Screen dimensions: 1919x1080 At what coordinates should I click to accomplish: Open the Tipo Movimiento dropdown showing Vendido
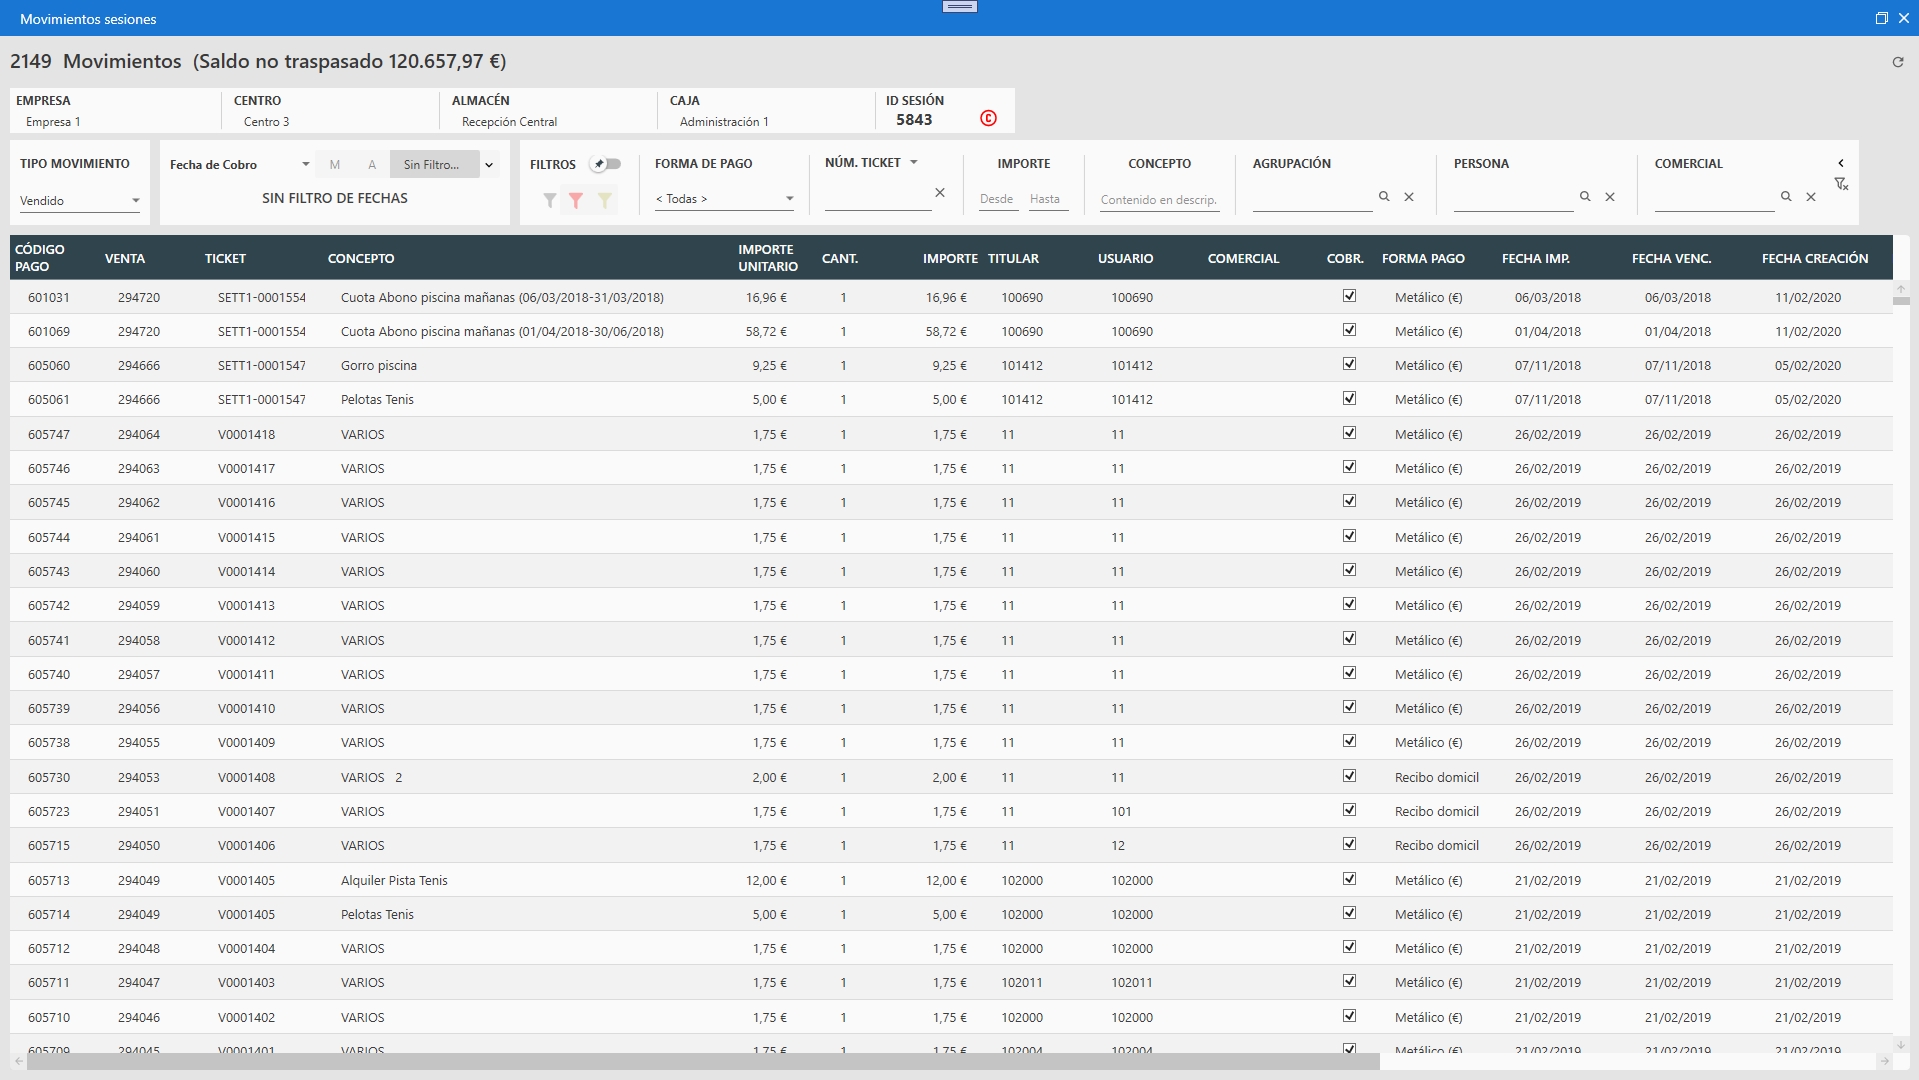79,200
